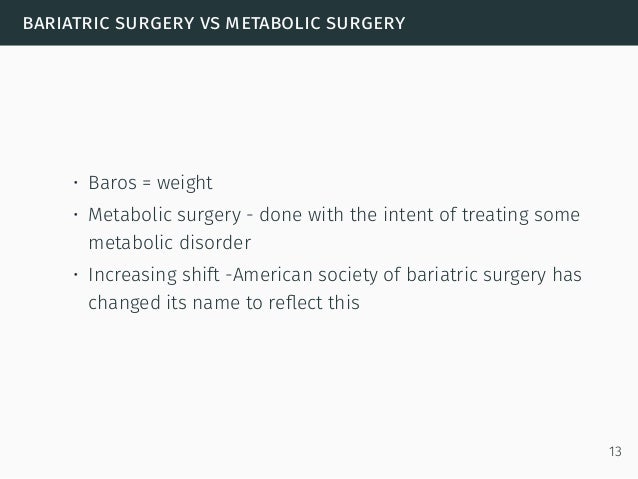The image size is (638, 479).
Task: Click the slide title 'Bariatric Surgery vs Metabolic Surgery'
Action: 214,23
